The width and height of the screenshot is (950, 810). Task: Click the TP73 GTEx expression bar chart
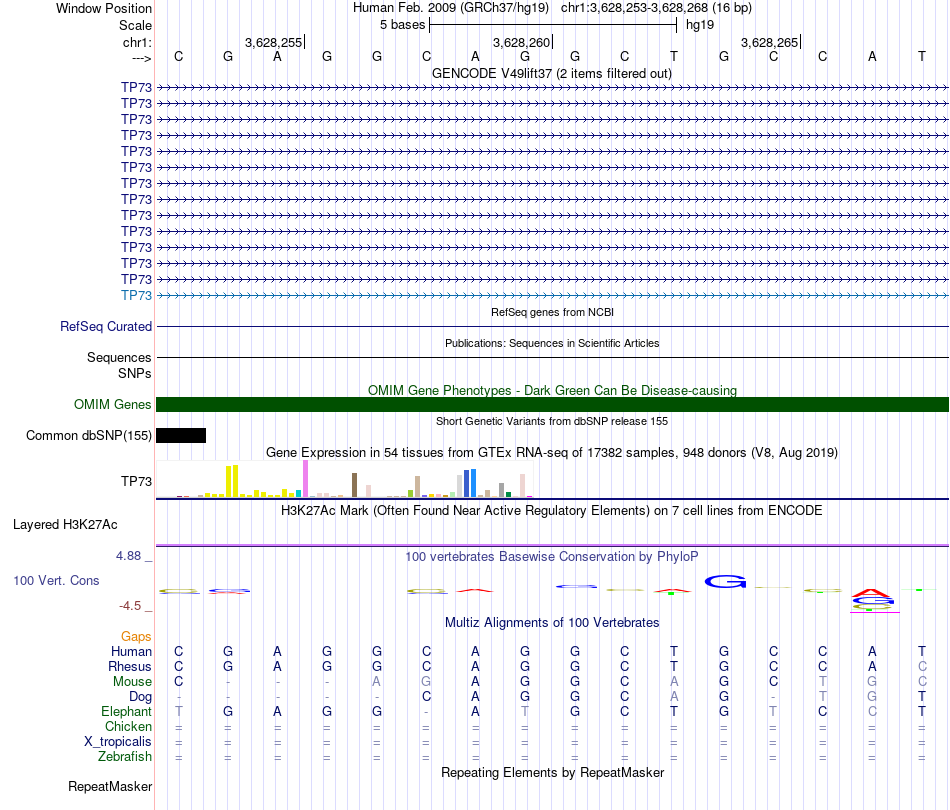(x=344, y=479)
